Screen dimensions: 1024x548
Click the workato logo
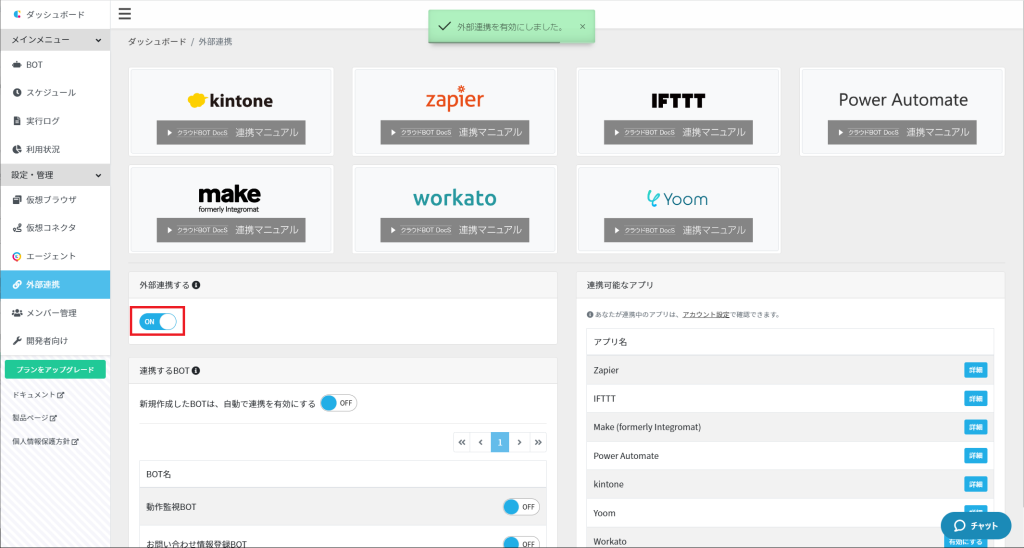[x=455, y=198]
